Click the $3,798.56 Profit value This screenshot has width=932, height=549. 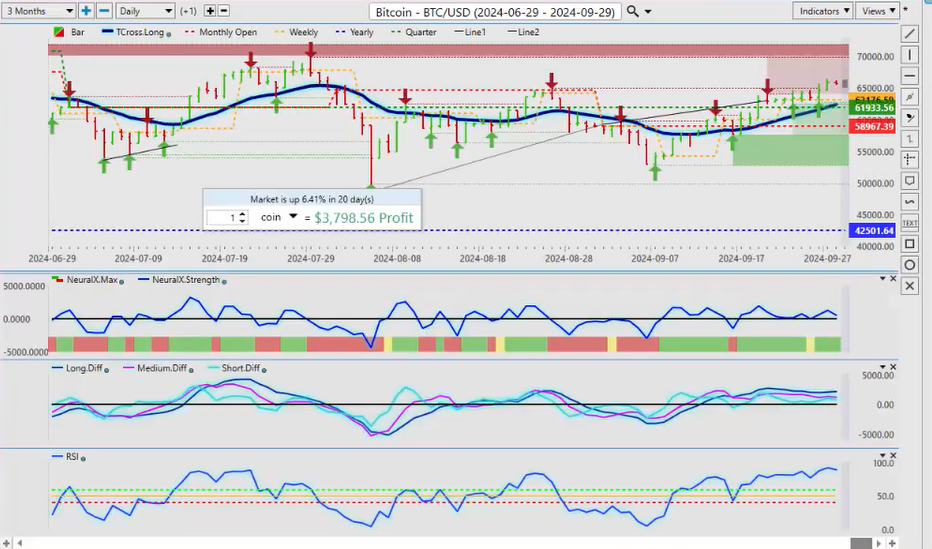[x=364, y=218]
